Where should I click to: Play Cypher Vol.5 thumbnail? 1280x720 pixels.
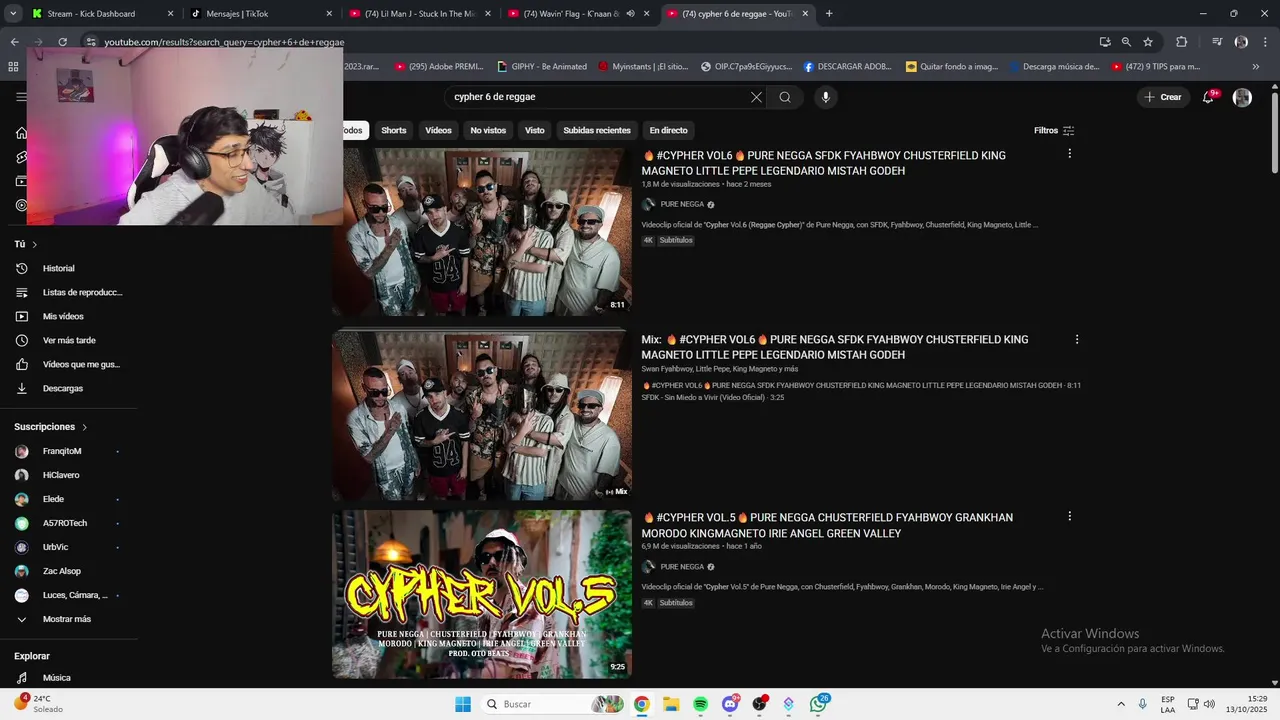coord(482,594)
